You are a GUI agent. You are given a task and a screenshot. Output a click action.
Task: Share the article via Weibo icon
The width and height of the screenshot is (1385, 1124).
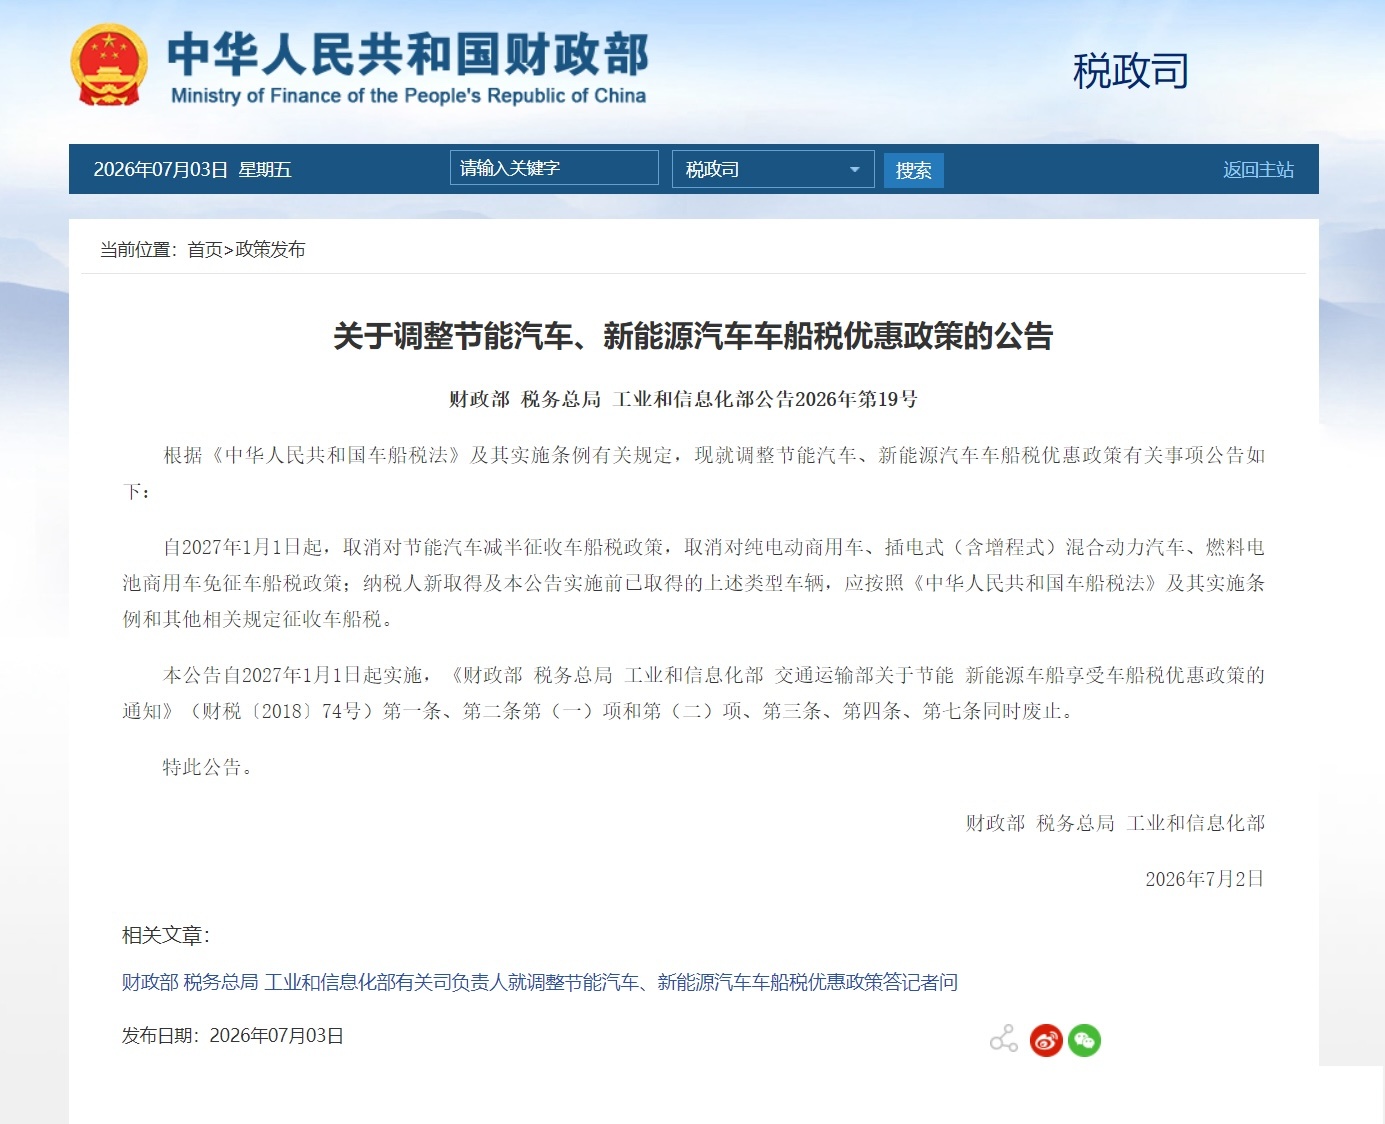click(x=1046, y=1040)
